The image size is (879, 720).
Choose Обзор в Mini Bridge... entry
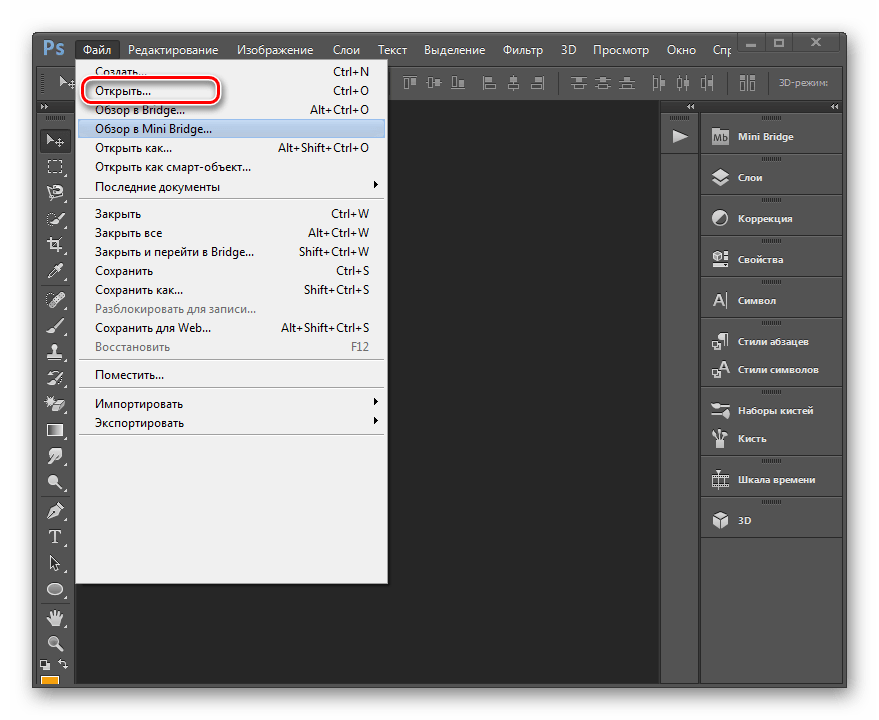153,129
